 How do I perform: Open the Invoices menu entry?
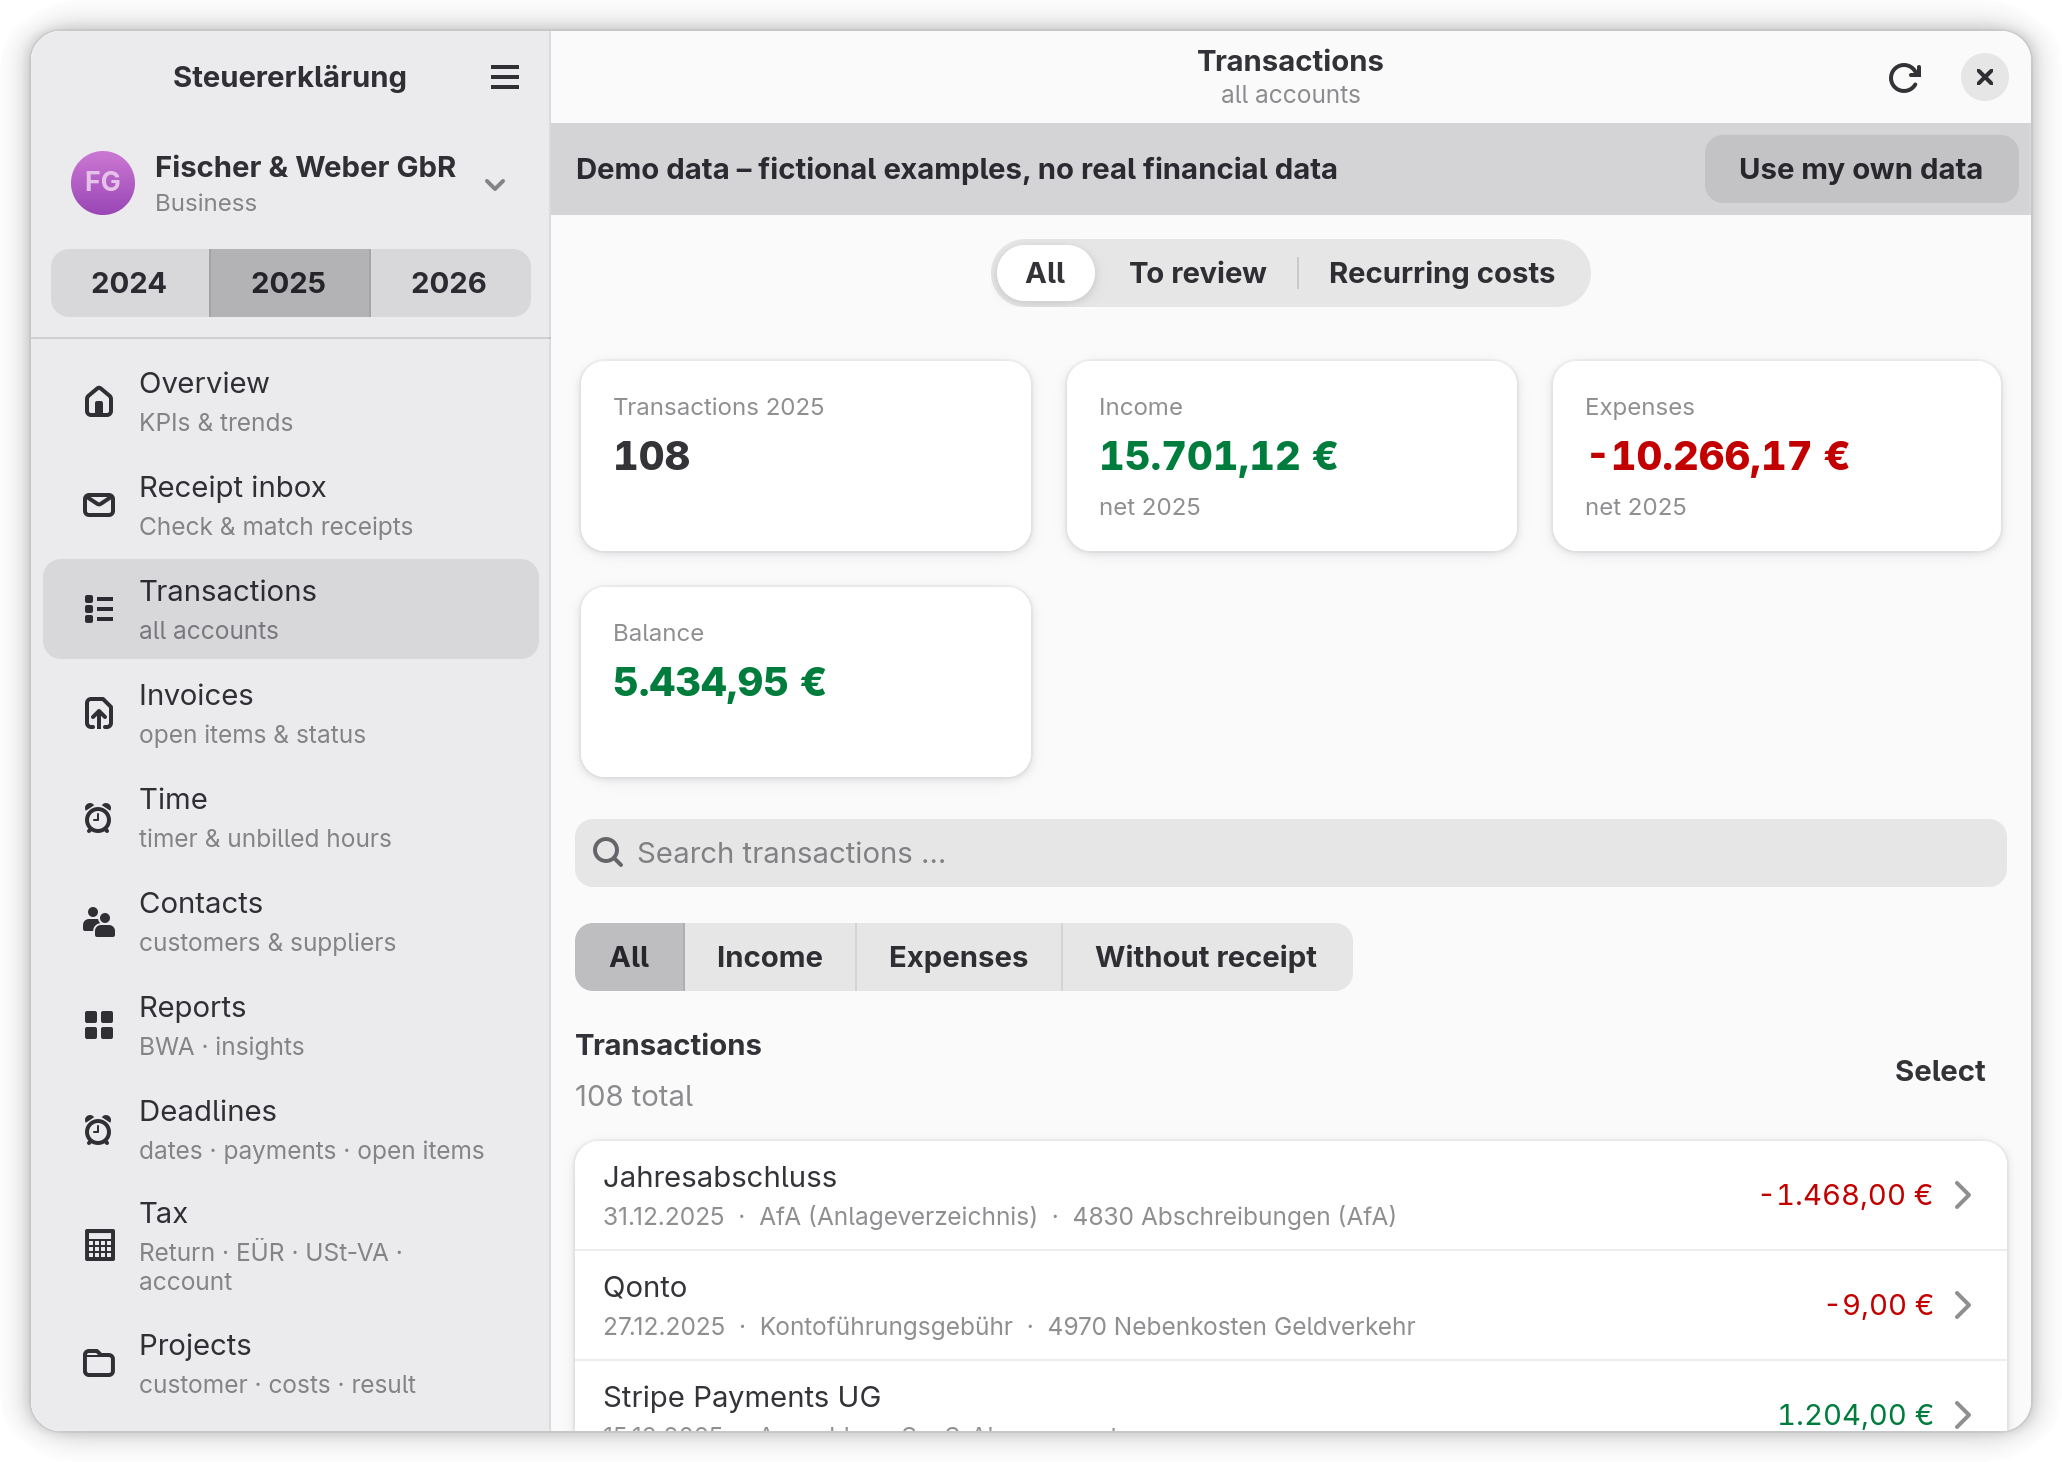pos(291,714)
